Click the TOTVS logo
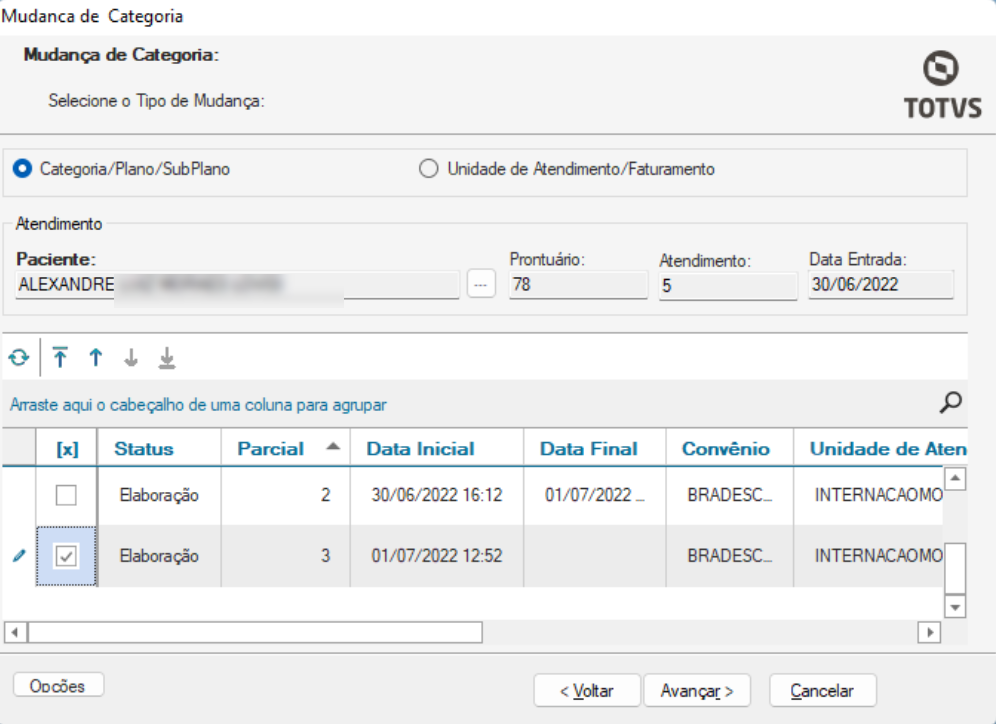 click(943, 85)
